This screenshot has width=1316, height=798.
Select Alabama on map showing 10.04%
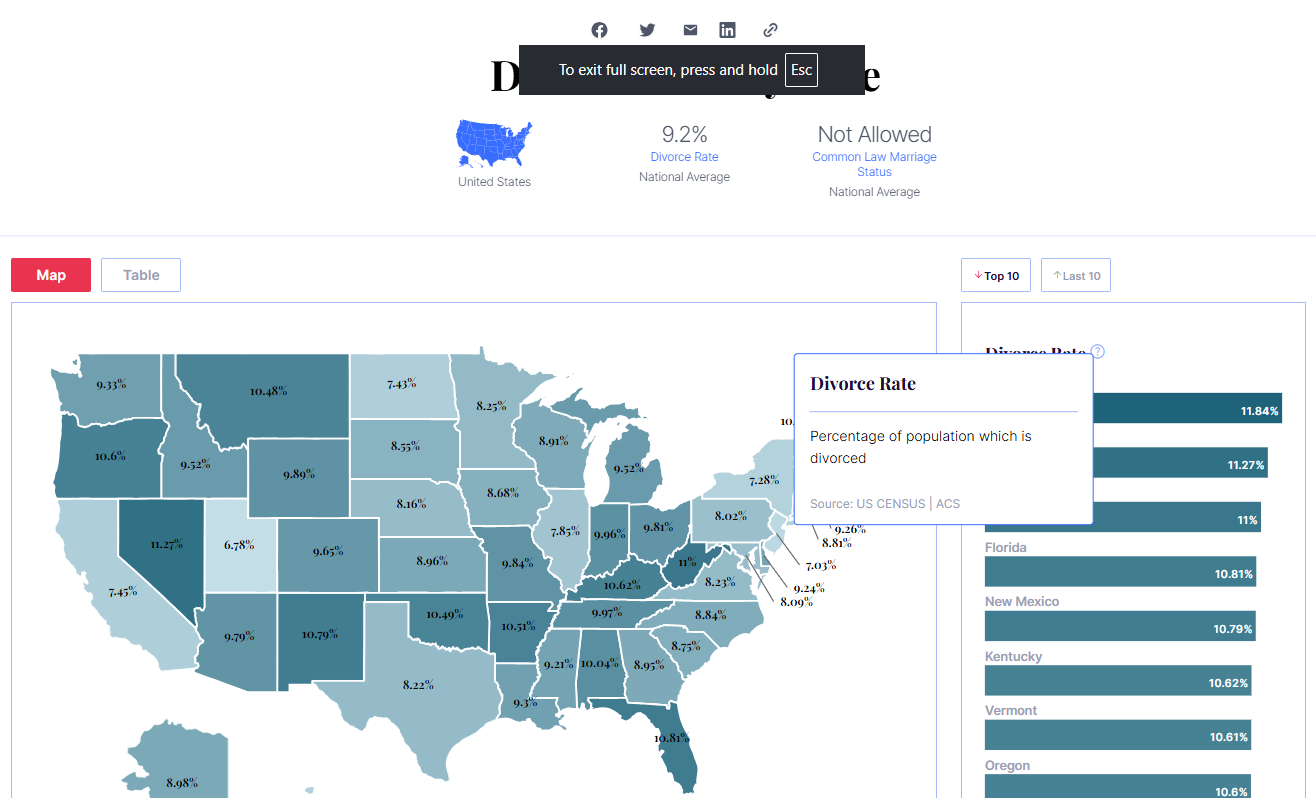[x=599, y=663]
